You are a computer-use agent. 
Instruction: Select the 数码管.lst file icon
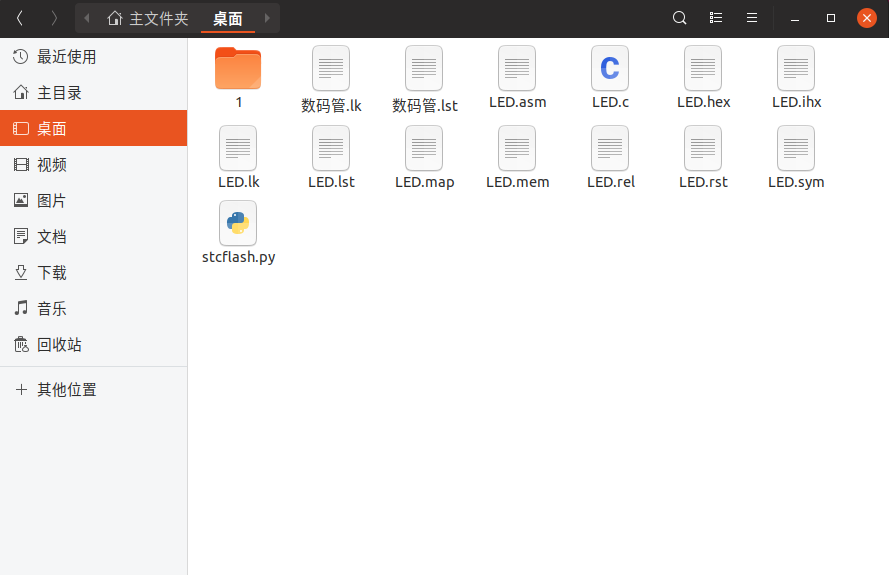click(x=424, y=69)
